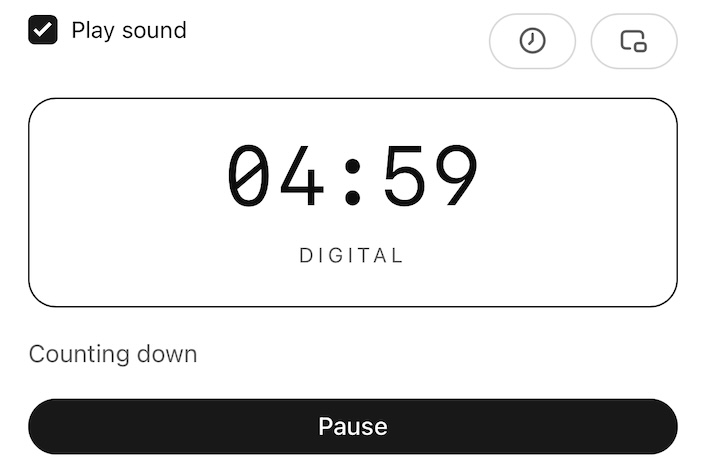Viewport: 706px width, 475px height.
Task: Pause the countdown timer
Action: click(x=352, y=427)
